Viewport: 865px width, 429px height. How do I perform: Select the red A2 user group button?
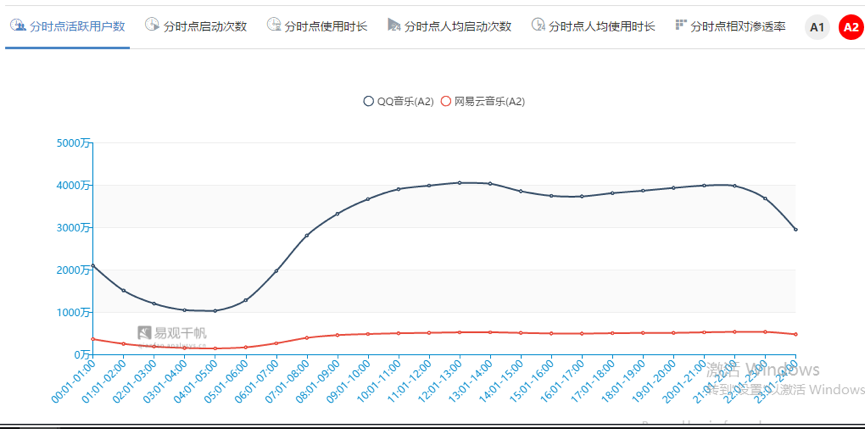point(851,27)
